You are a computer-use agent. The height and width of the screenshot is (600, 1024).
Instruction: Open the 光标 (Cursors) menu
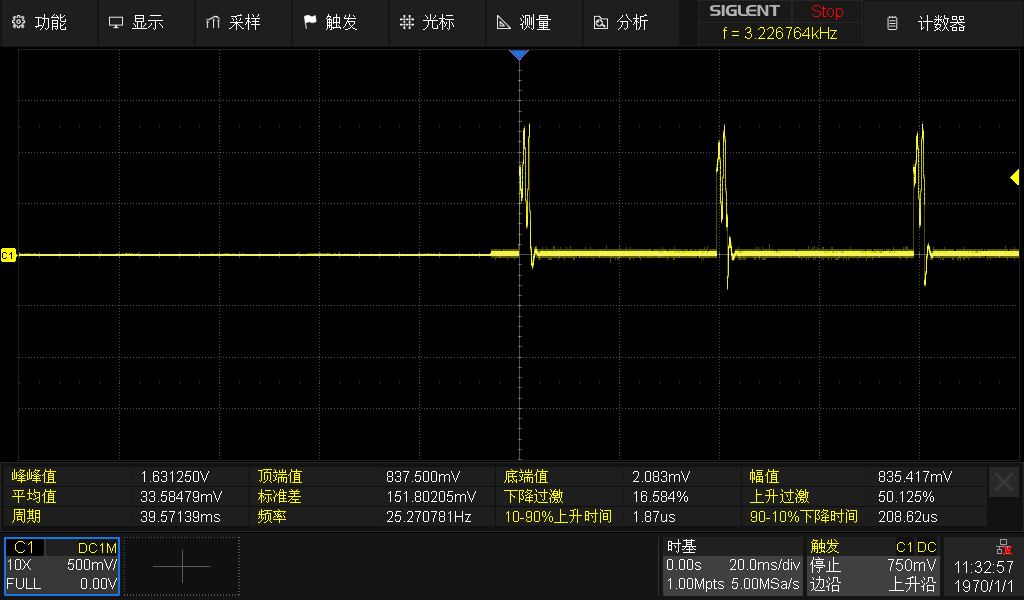click(427, 23)
